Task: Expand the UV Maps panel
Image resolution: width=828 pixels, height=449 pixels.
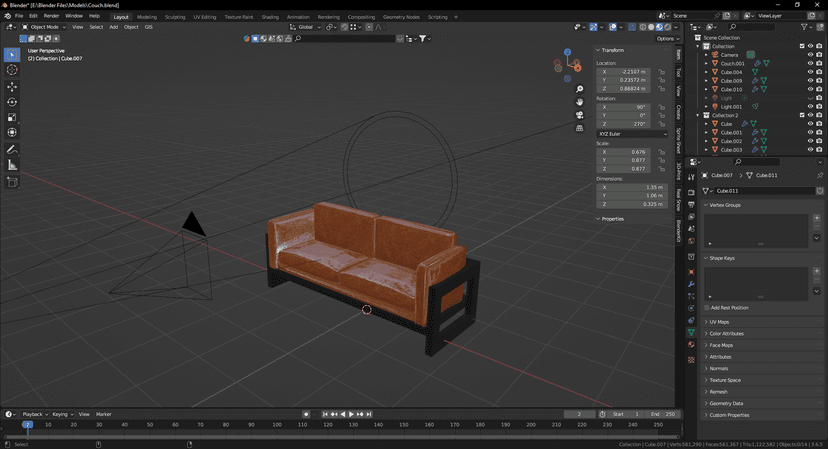Action: click(719, 322)
